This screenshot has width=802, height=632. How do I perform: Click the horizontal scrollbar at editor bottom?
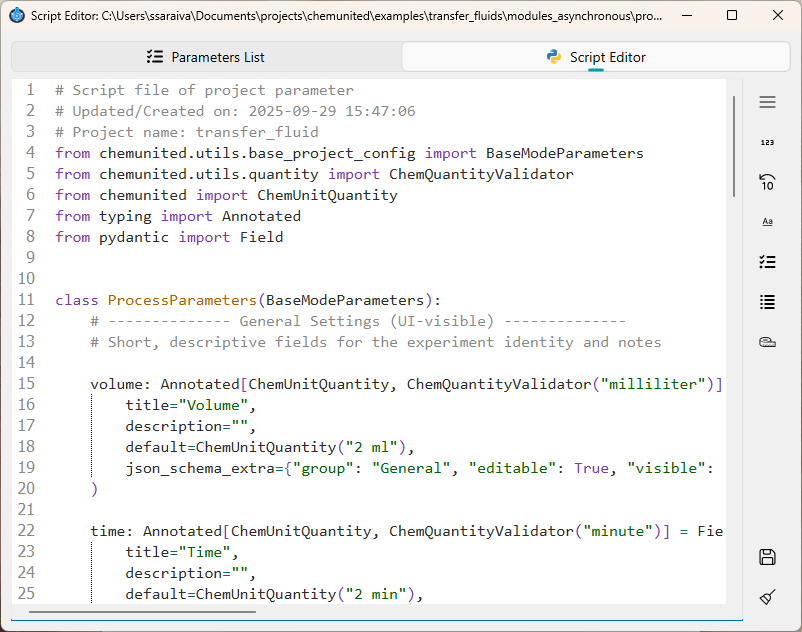(142, 611)
